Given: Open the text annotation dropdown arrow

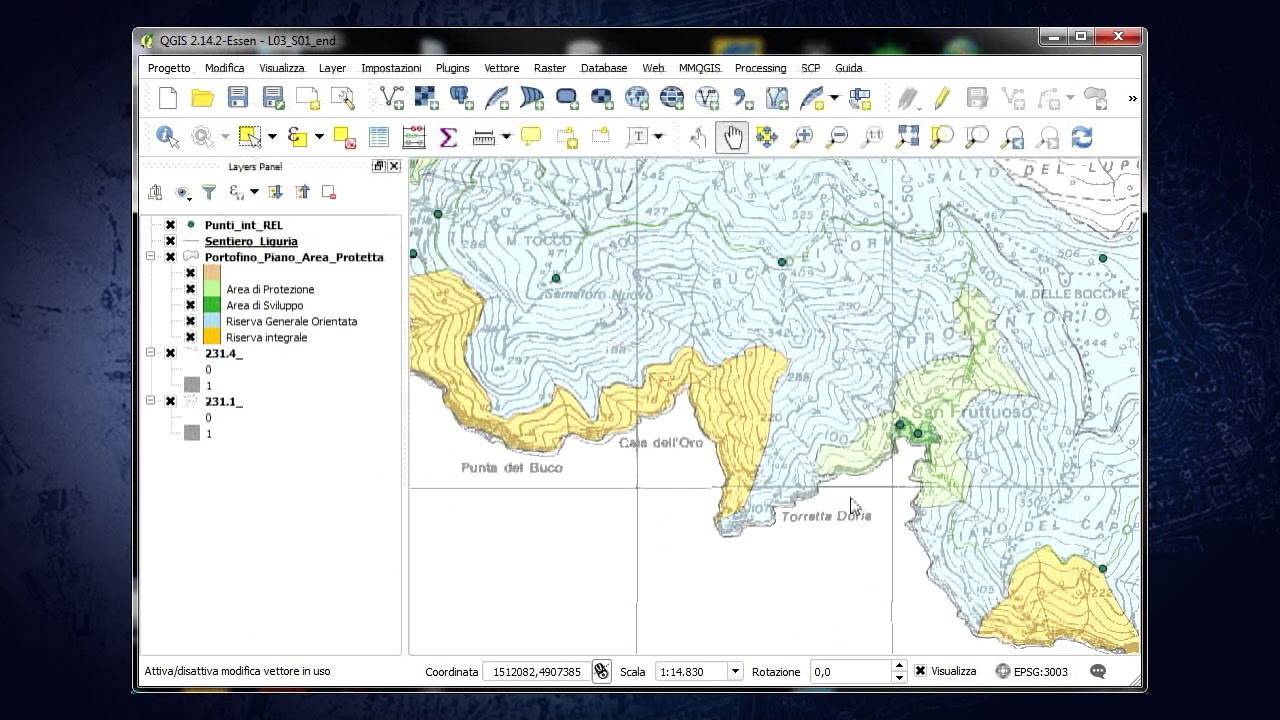Looking at the screenshot, I should pos(658,137).
